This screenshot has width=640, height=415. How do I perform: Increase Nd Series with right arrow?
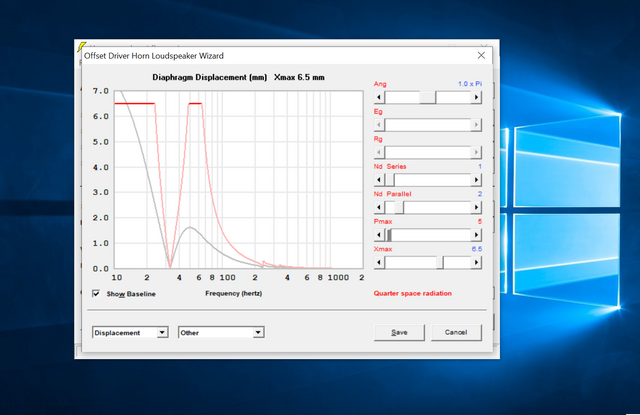(x=476, y=180)
